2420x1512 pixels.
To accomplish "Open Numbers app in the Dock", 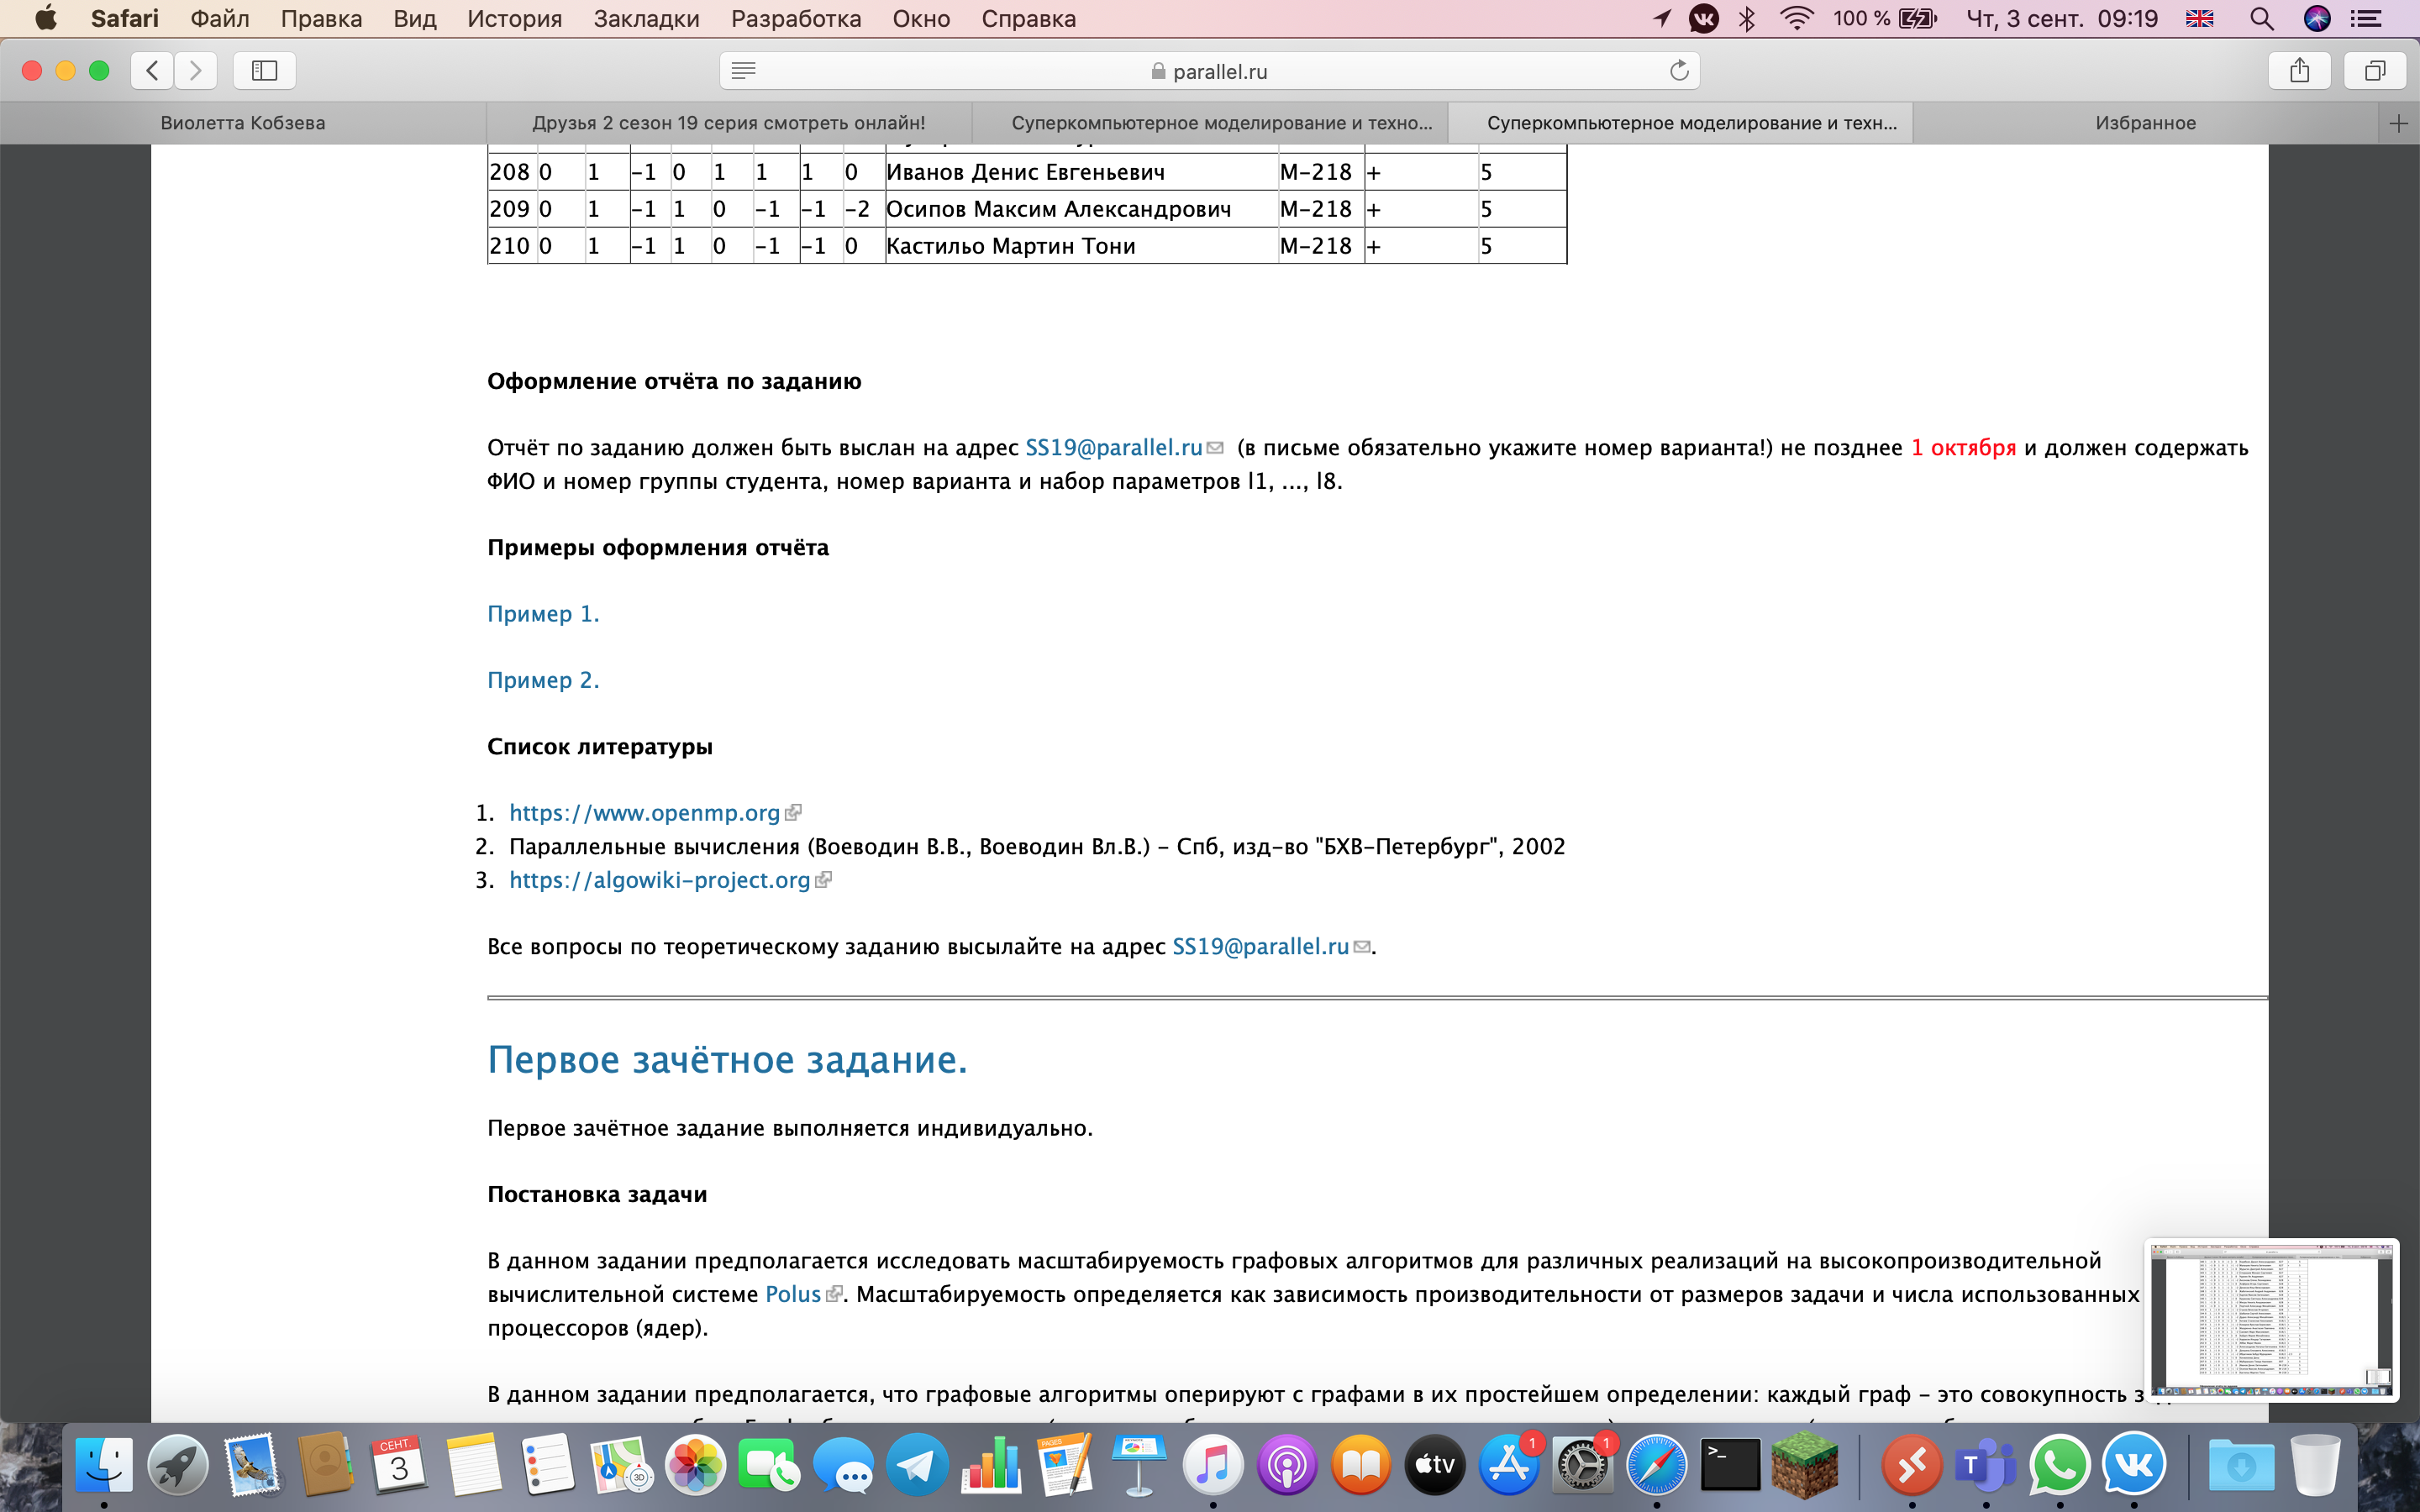I will click(x=991, y=1466).
